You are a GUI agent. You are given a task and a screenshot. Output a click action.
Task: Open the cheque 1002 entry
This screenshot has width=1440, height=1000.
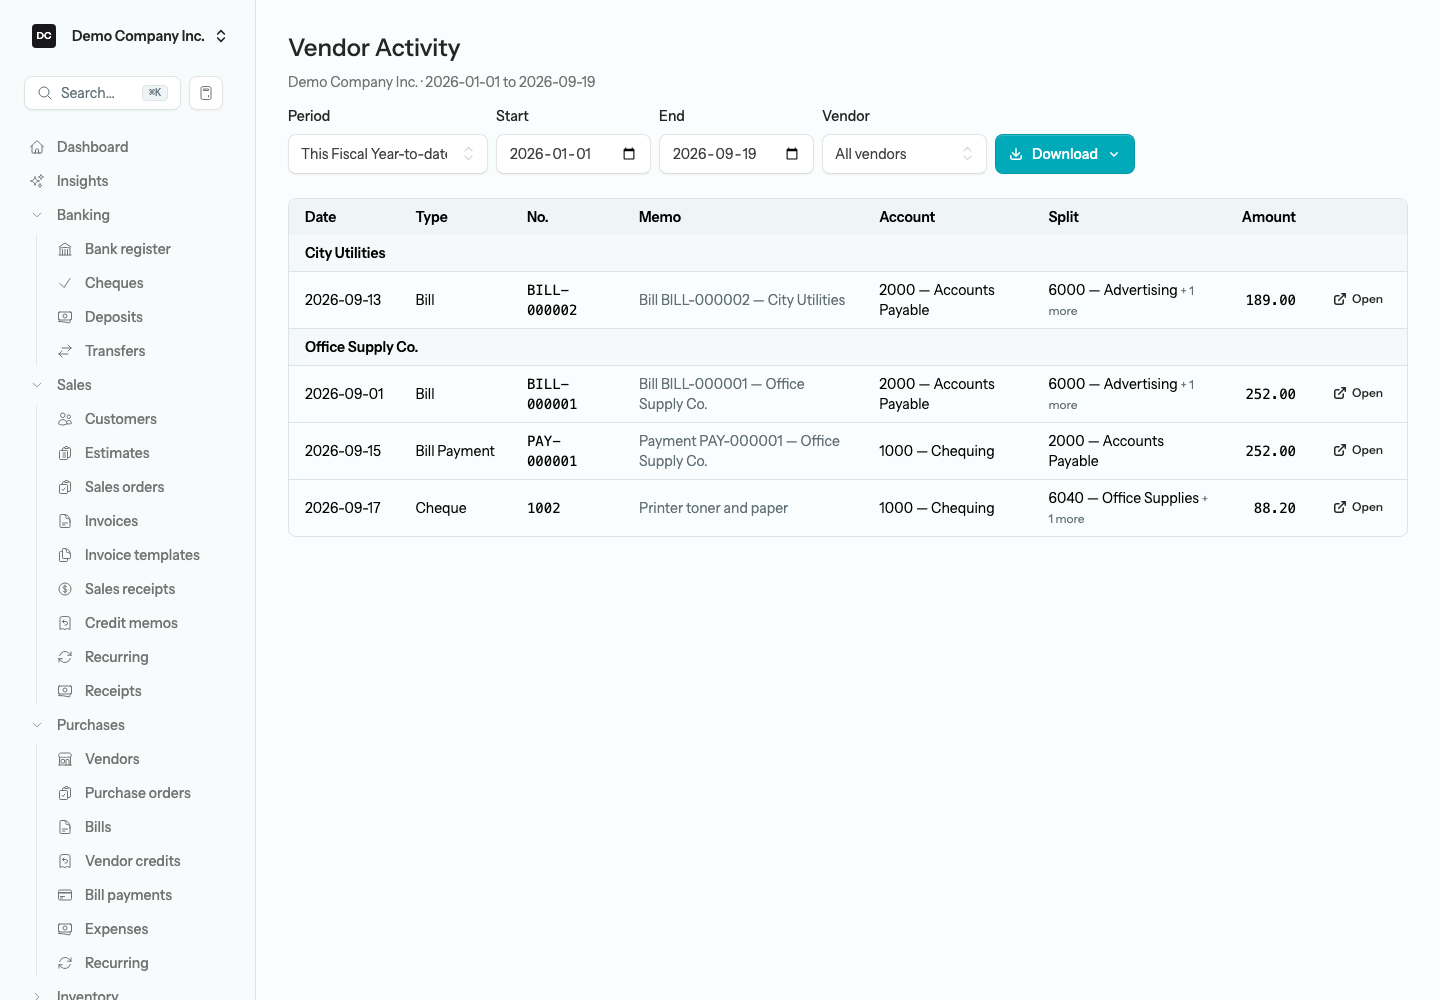[x=1358, y=507]
